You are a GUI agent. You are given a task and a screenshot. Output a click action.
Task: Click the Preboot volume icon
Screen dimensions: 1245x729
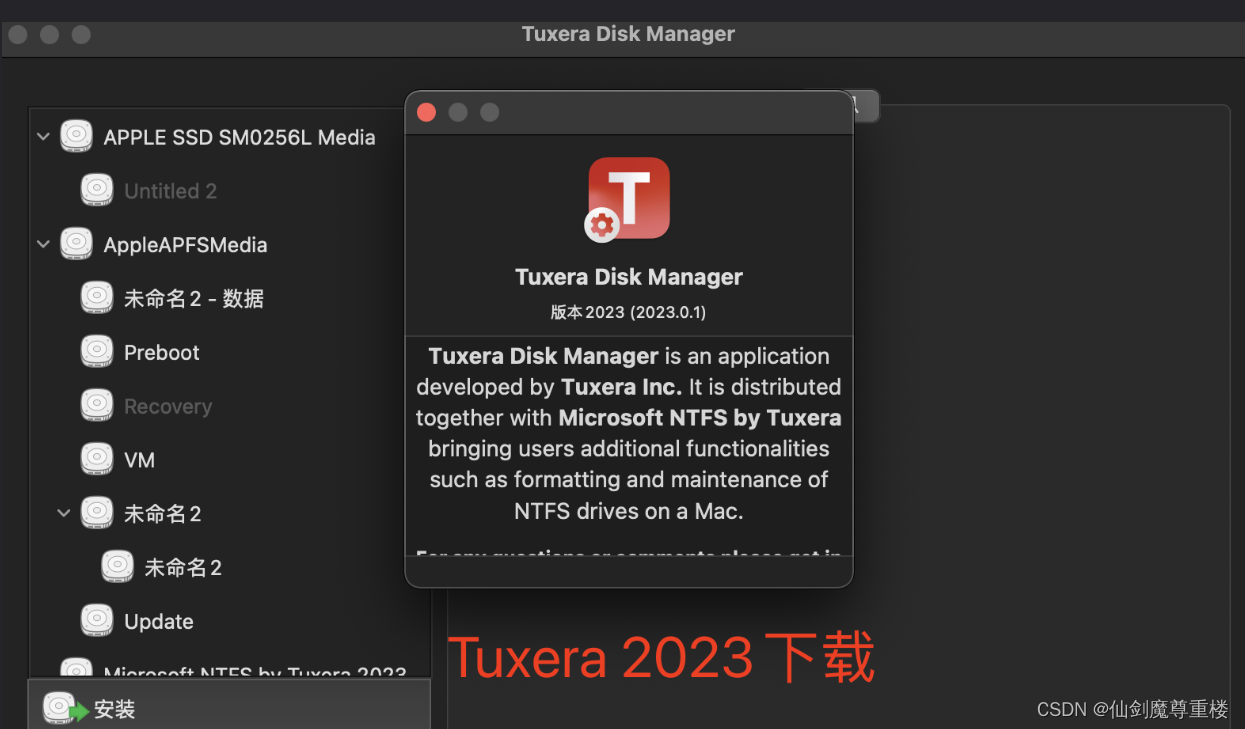[x=97, y=352]
